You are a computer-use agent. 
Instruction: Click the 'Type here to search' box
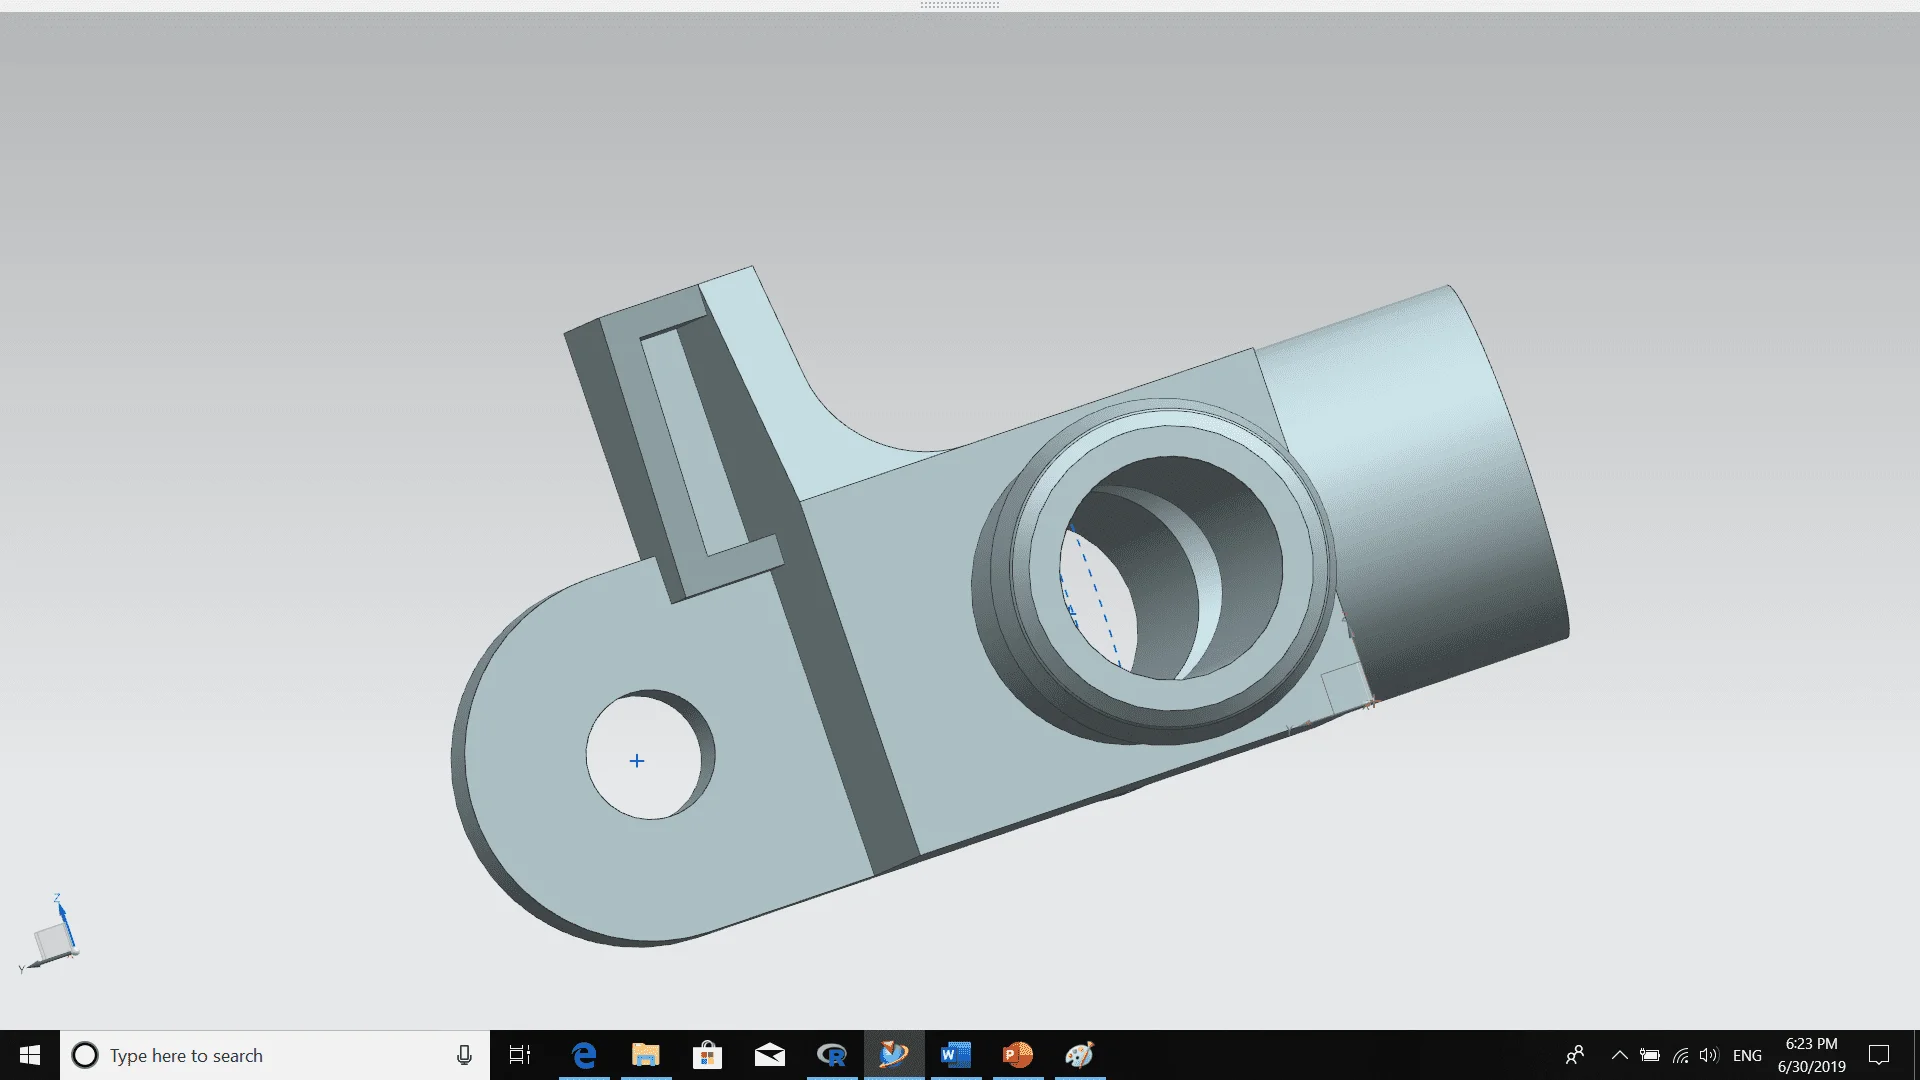click(x=275, y=1055)
